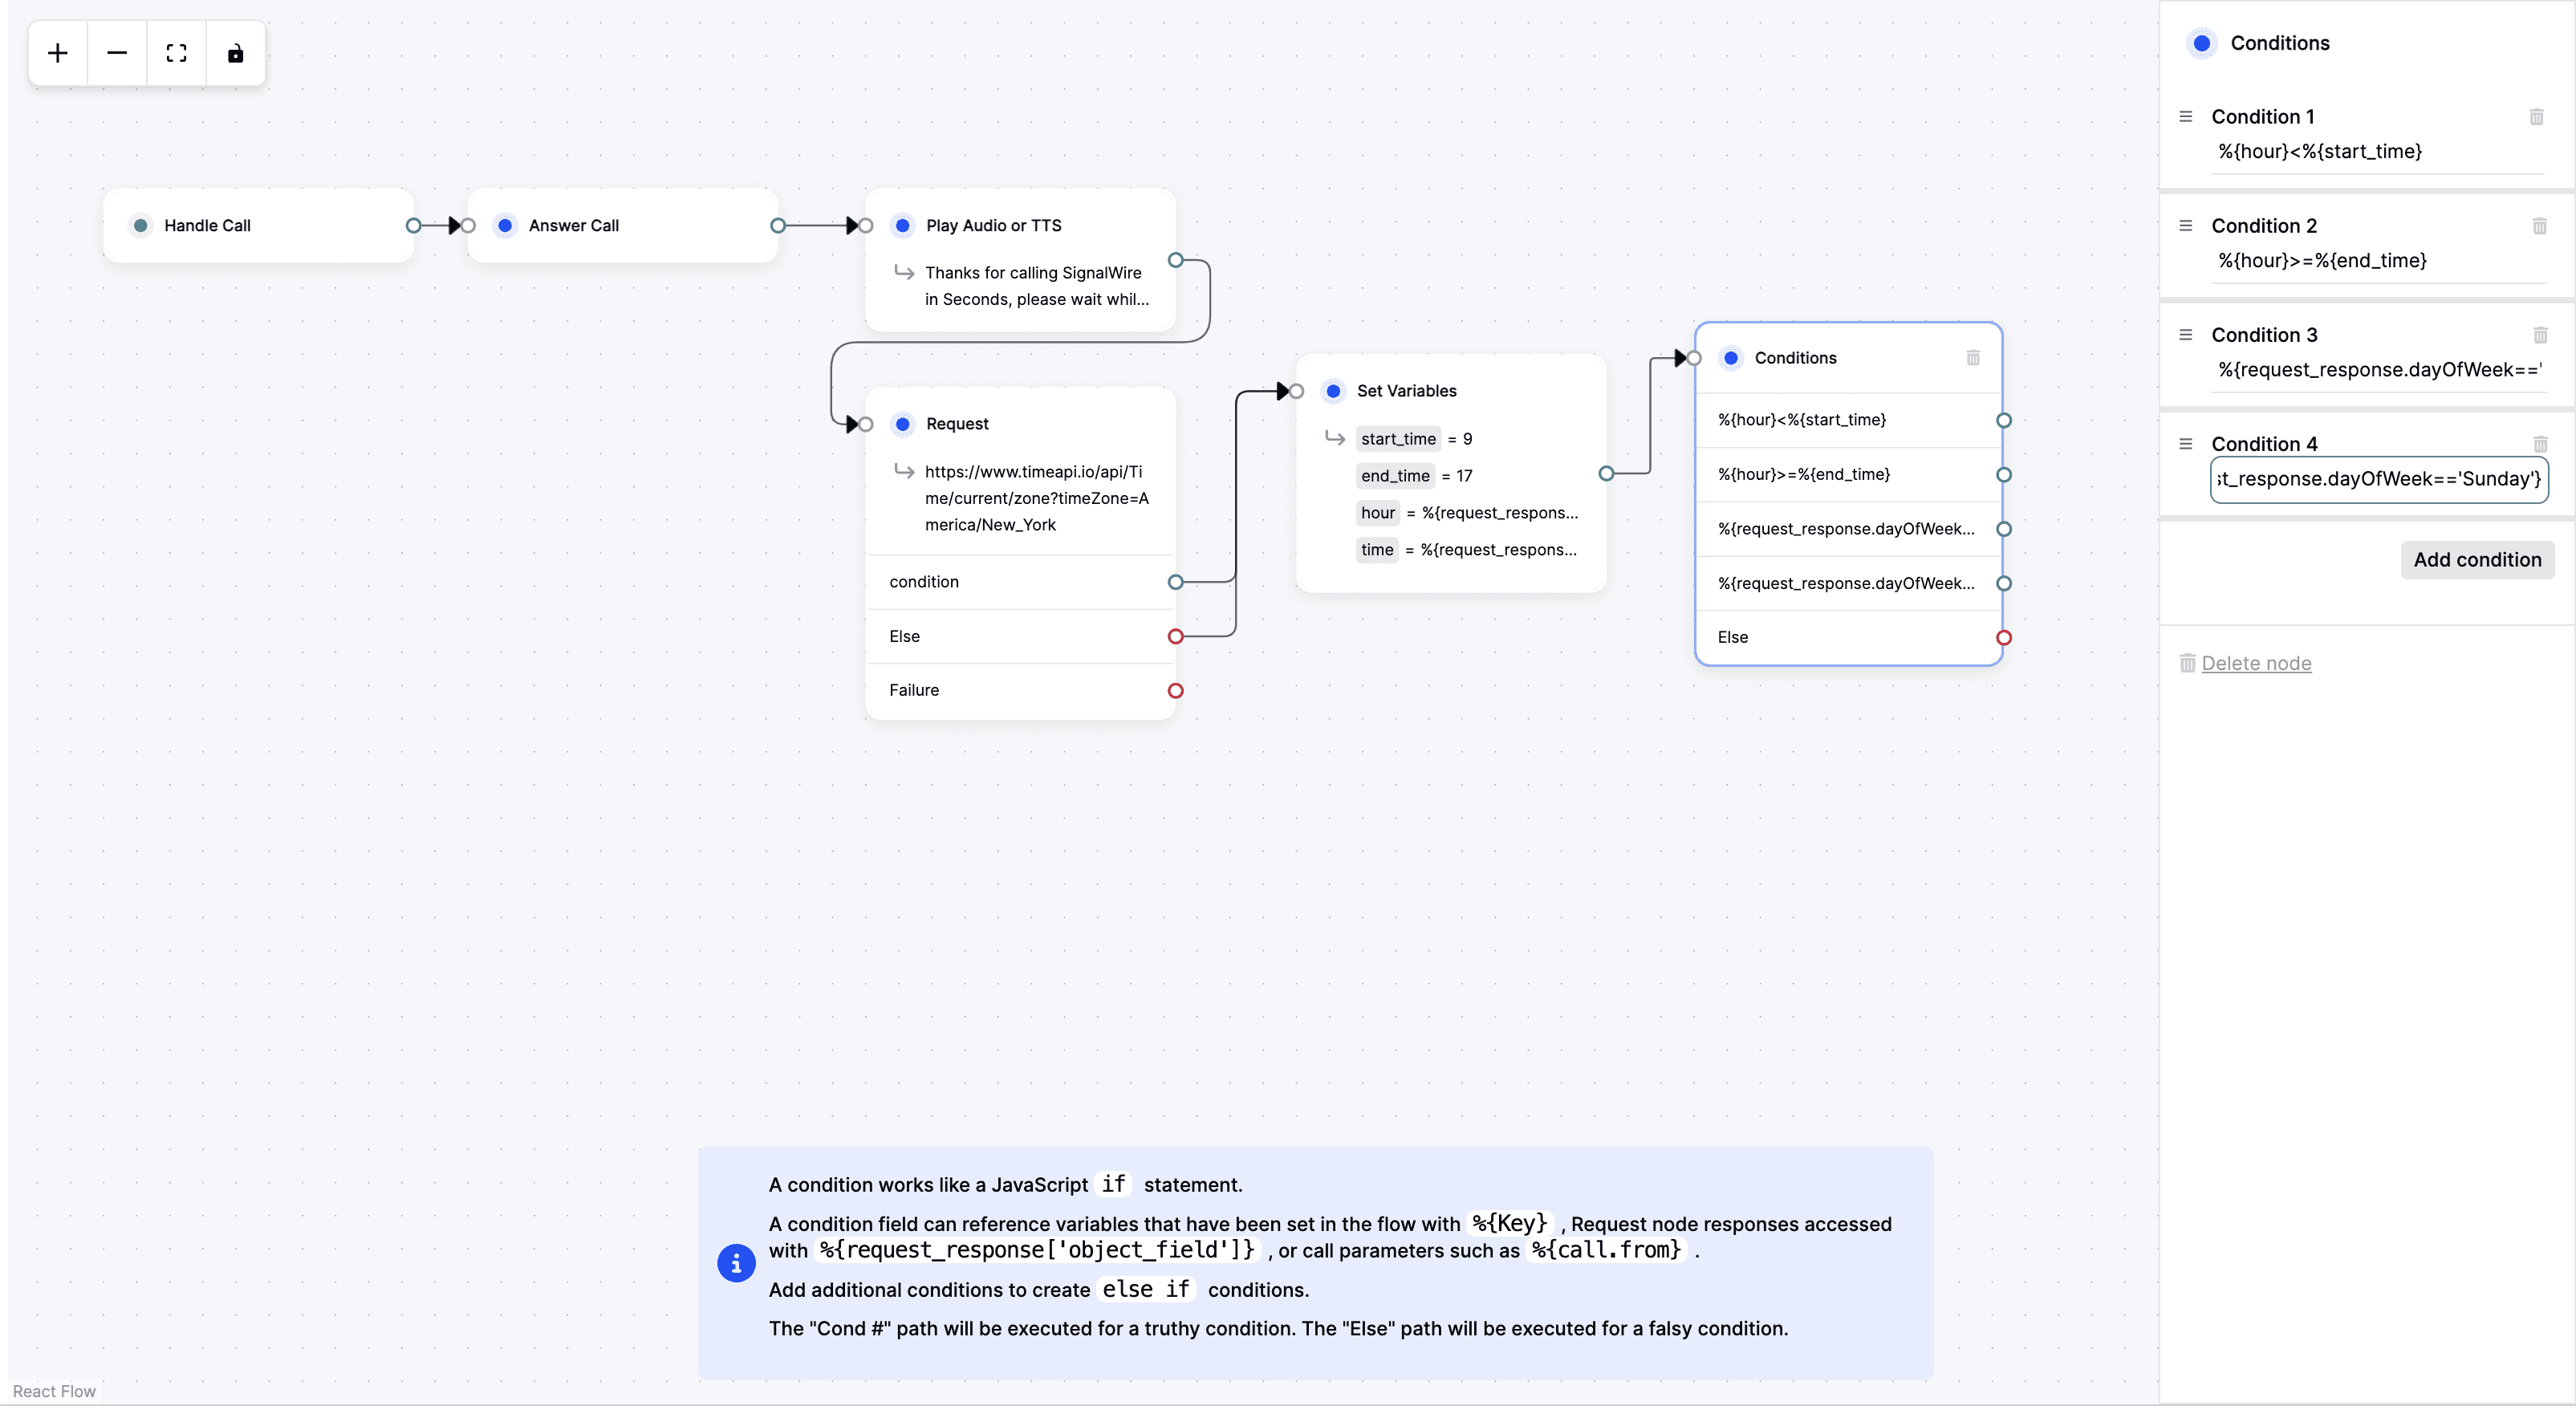This screenshot has width=2576, height=1414.
Task: Edit the Condition 2 expression field
Action: click(2378, 261)
